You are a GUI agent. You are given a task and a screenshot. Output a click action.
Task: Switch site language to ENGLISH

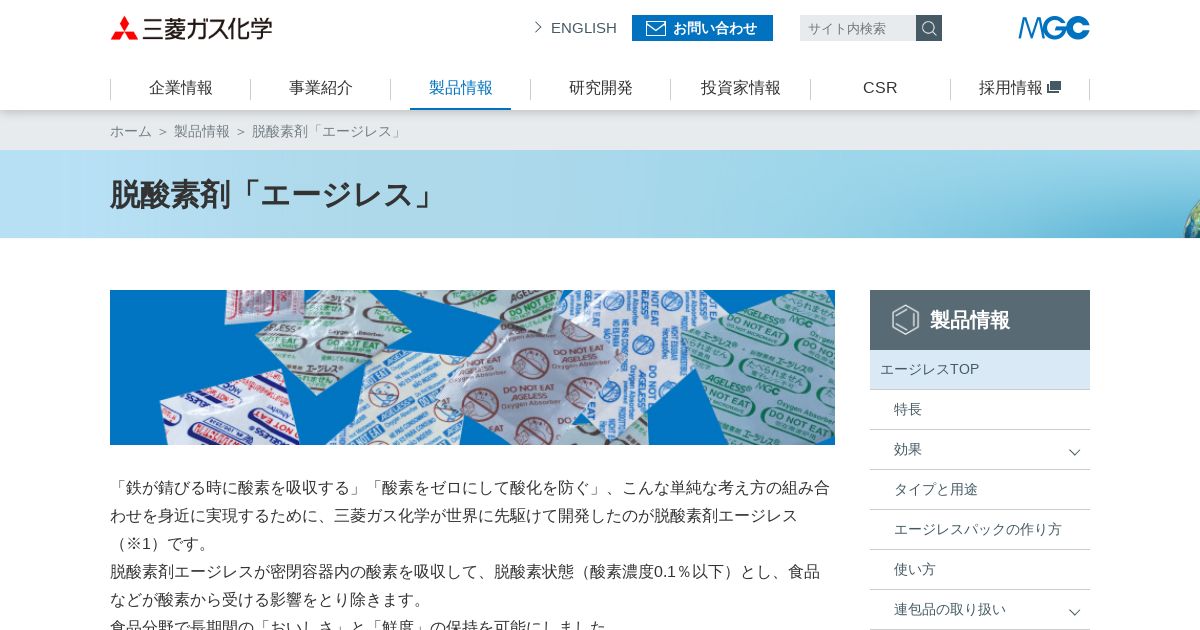coord(584,28)
